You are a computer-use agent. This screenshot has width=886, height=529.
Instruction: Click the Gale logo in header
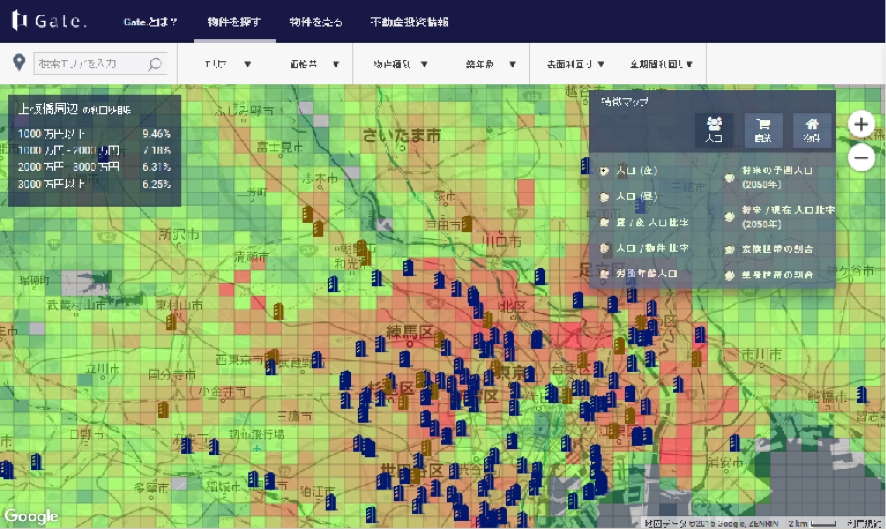(x=49, y=21)
